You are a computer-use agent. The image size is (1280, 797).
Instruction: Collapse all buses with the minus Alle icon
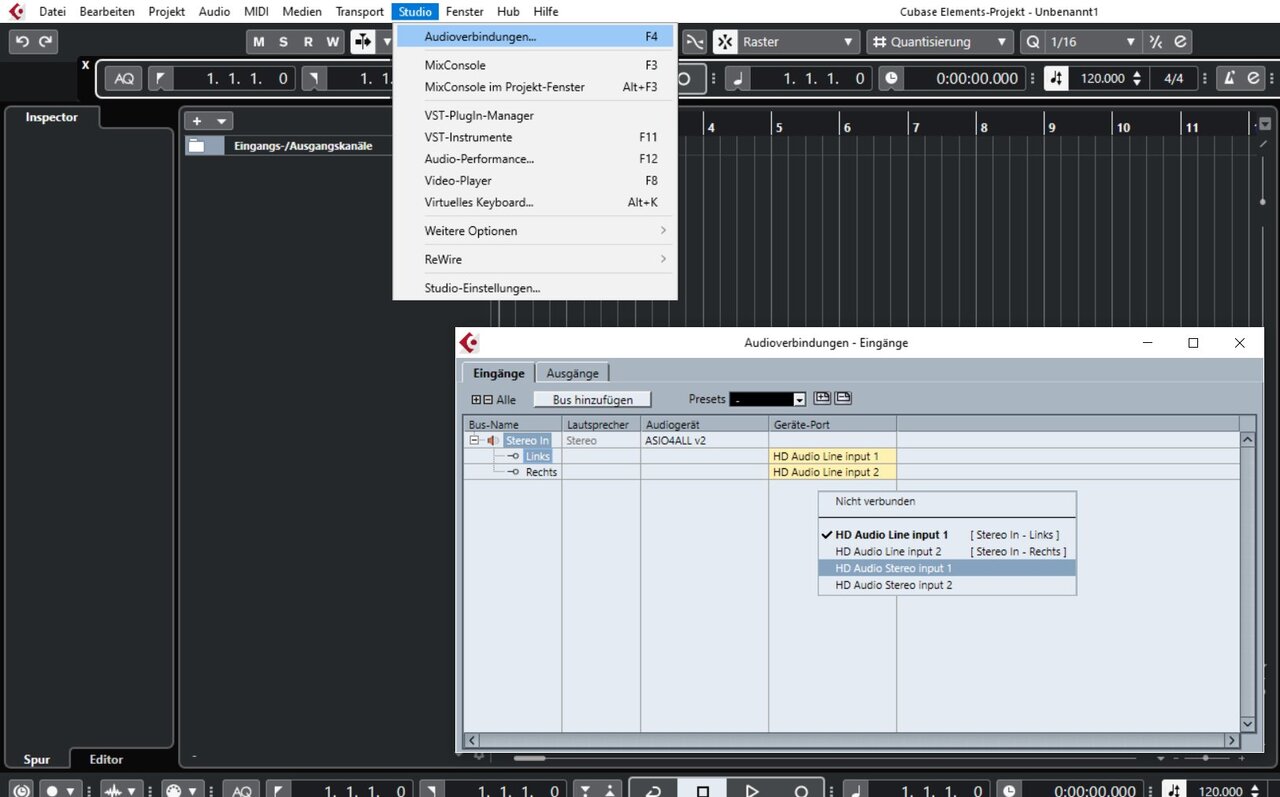point(488,400)
